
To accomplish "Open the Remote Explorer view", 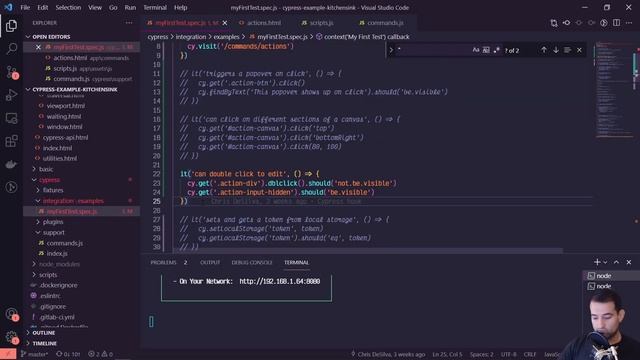I will point(11,118).
